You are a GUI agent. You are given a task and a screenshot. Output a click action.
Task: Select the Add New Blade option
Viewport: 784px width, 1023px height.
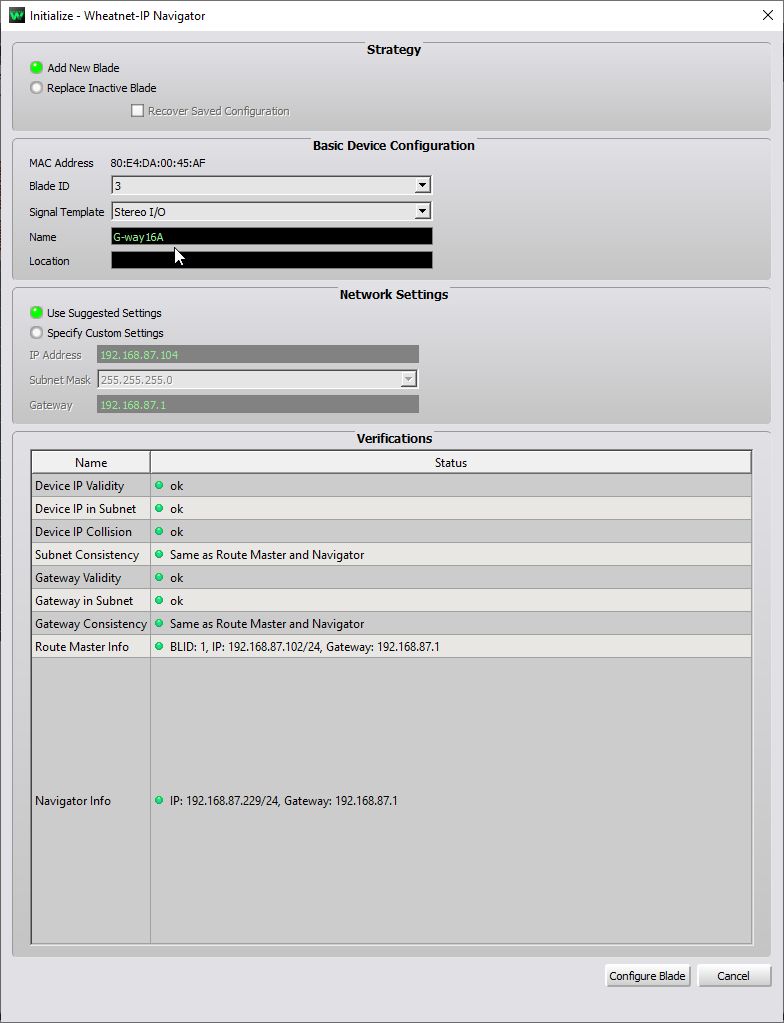coord(37,68)
